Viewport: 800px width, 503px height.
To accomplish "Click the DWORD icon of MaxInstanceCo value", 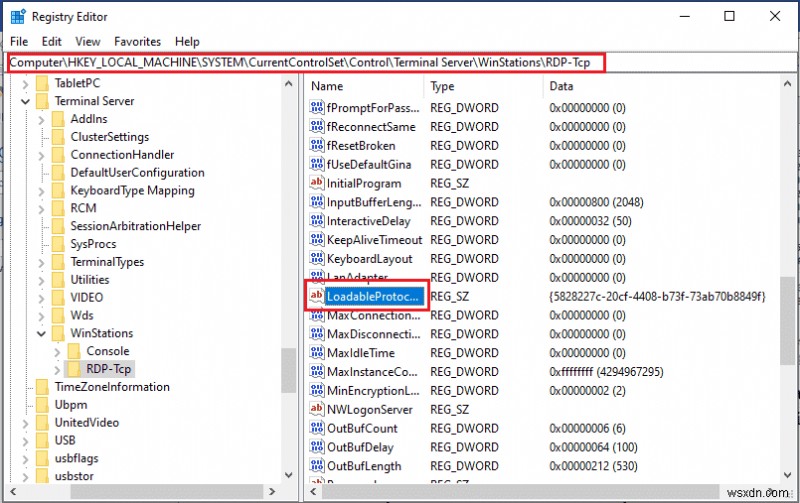I will (x=317, y=372).
